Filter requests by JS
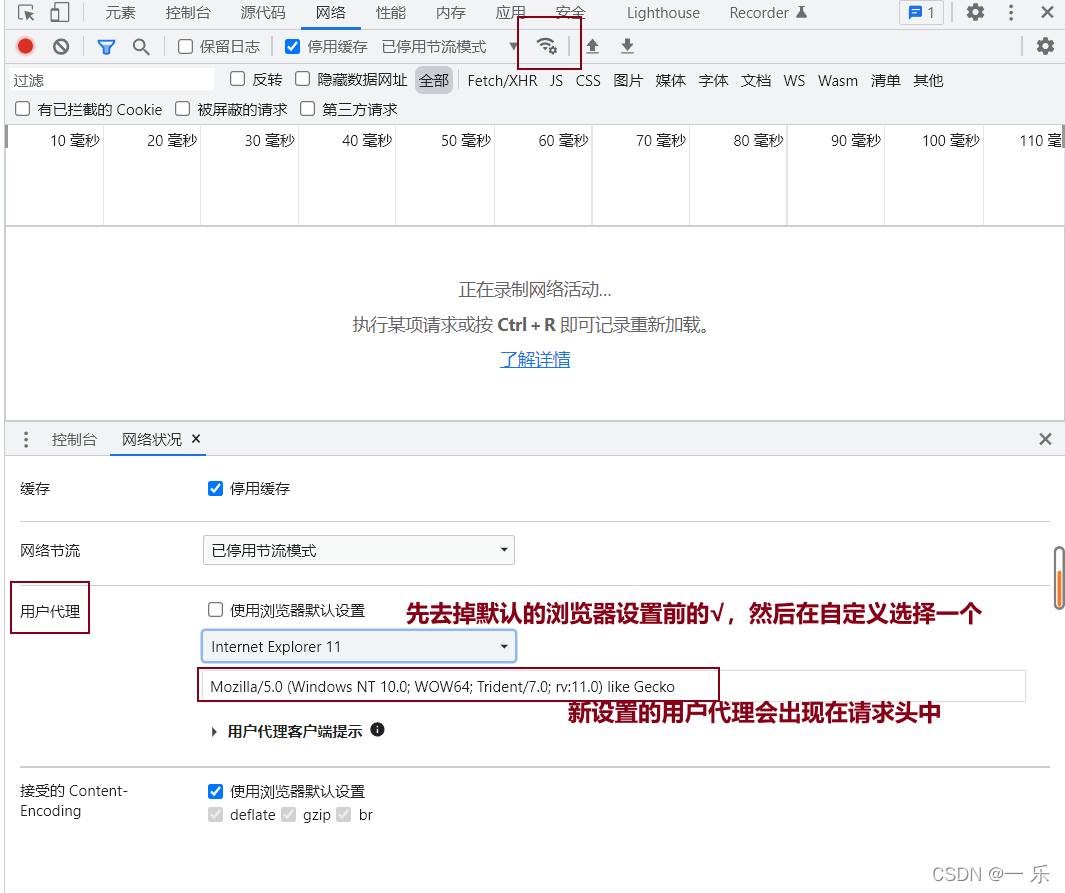This screenshot has height=893, width=1065. (556, 81)
